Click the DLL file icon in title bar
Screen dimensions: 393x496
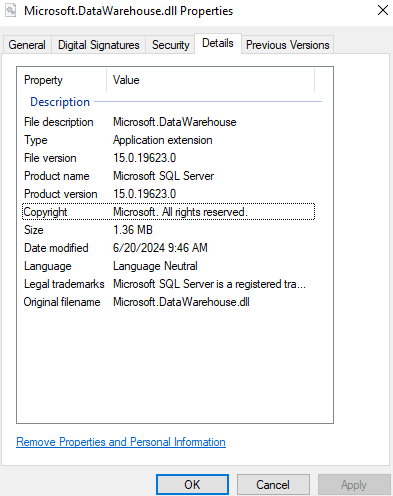pos(10,10)
